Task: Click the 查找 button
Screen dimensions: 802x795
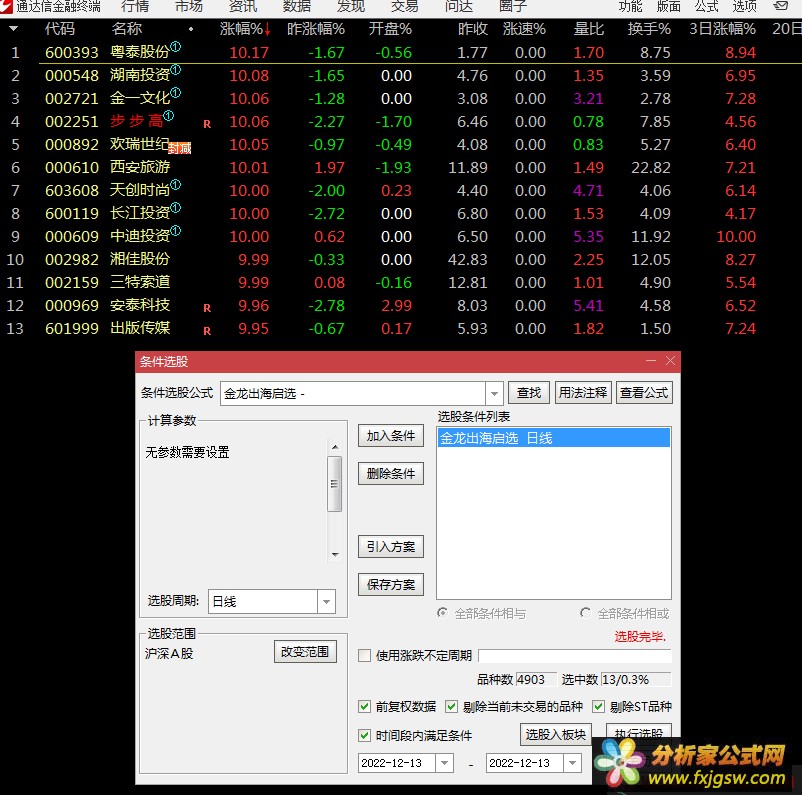Action: [x=529, y=392]
